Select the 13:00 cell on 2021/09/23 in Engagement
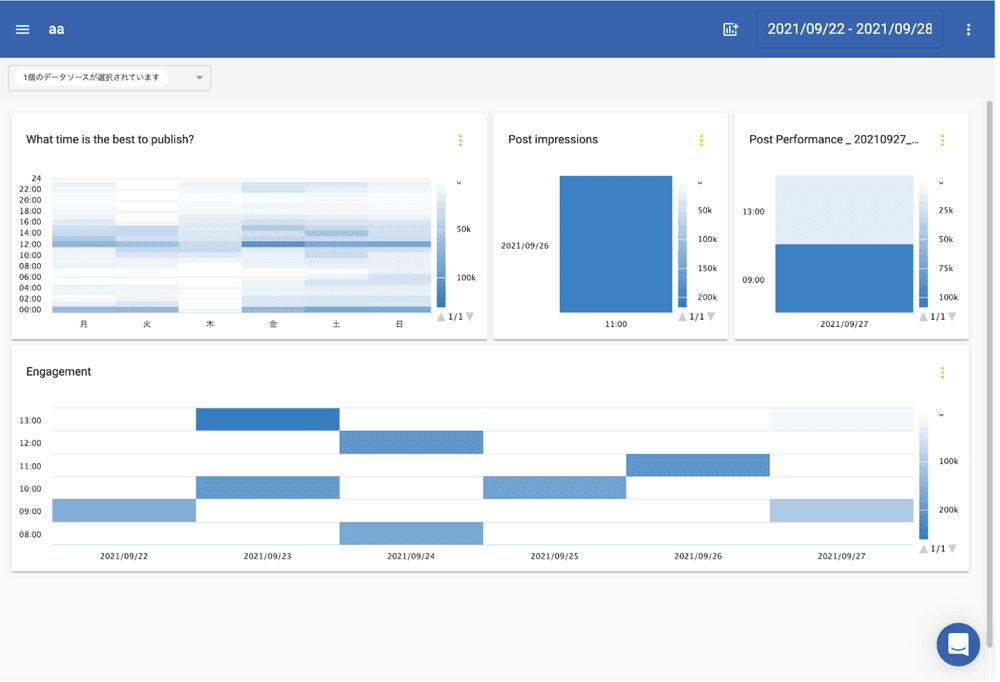Viewport: 1000px width, 682px height. click(267, 419)
